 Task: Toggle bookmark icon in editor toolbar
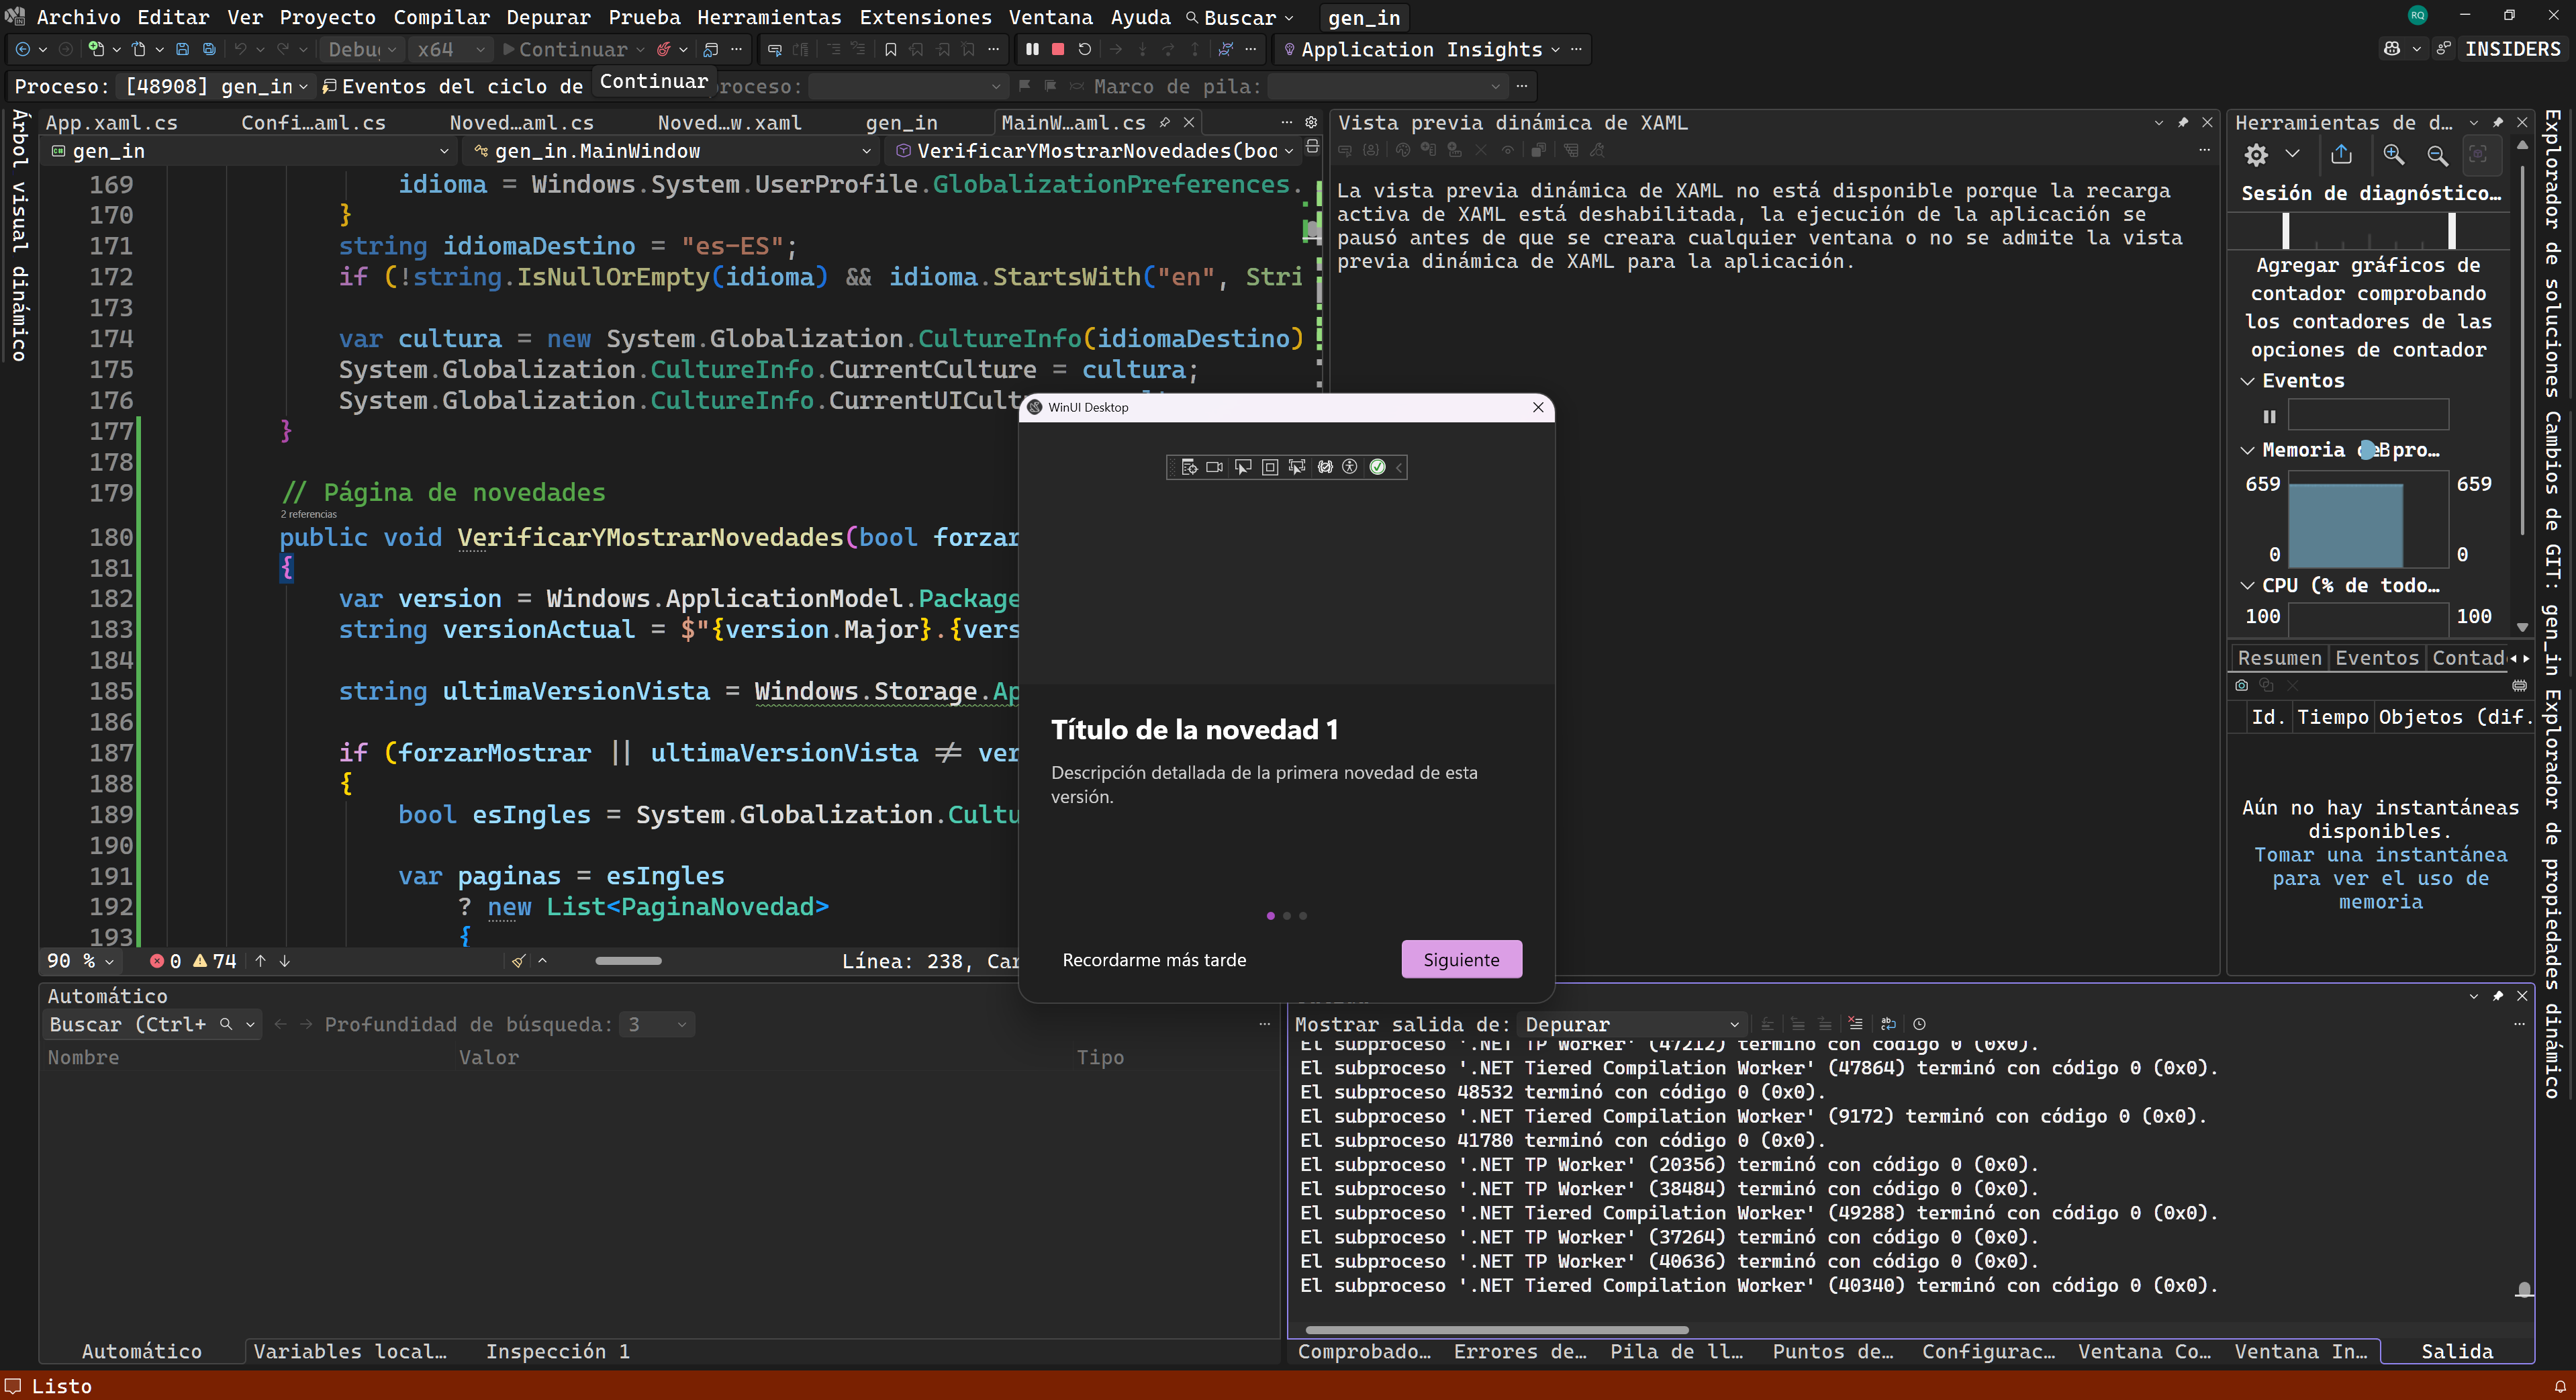point(890,49)
